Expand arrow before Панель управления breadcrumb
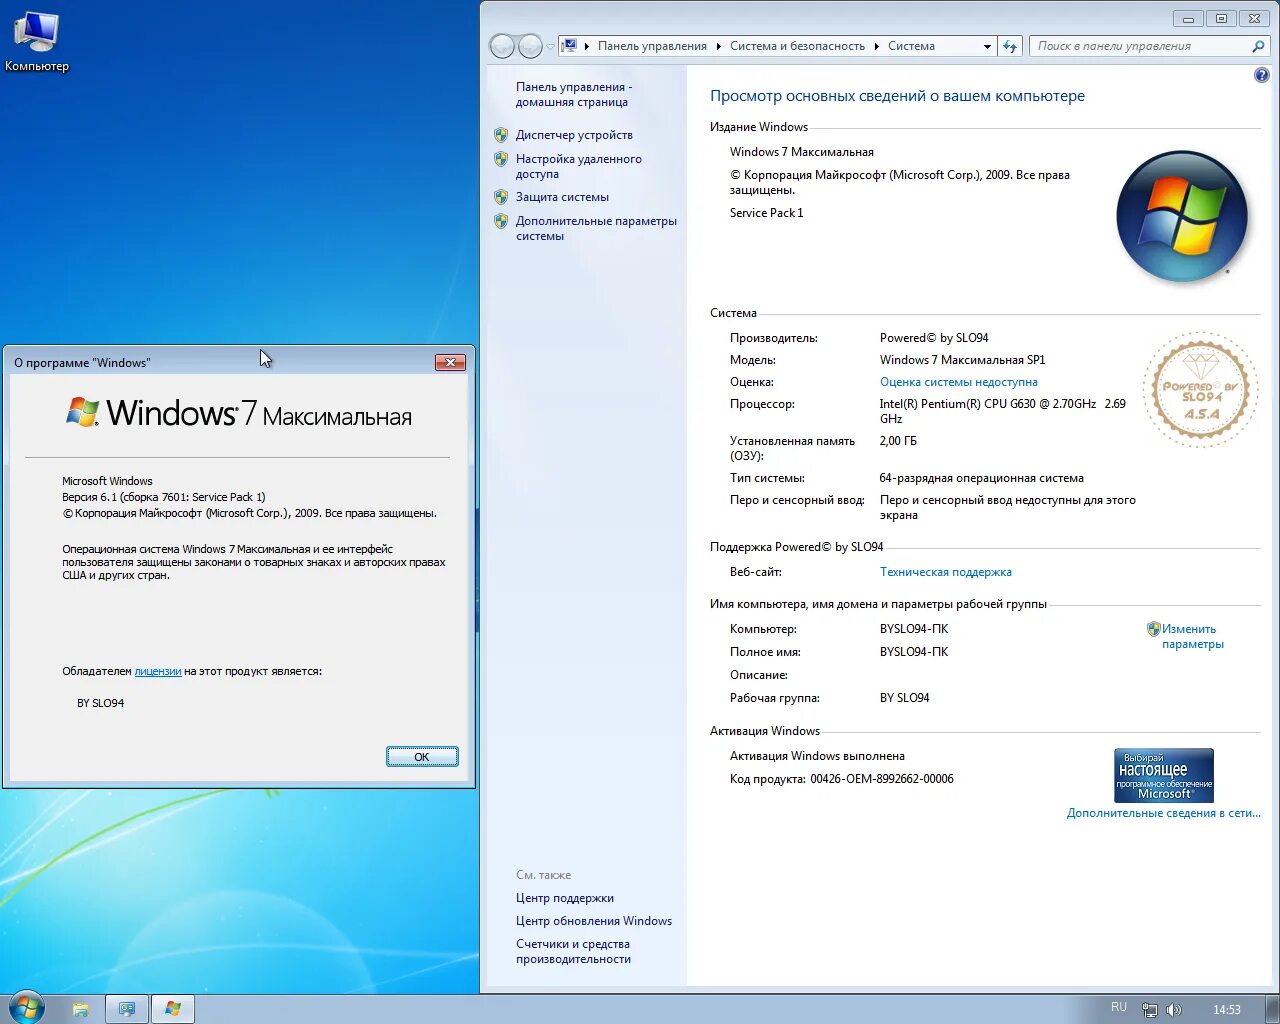This screenshot has width=1280, height=1024. pos(587,46)
